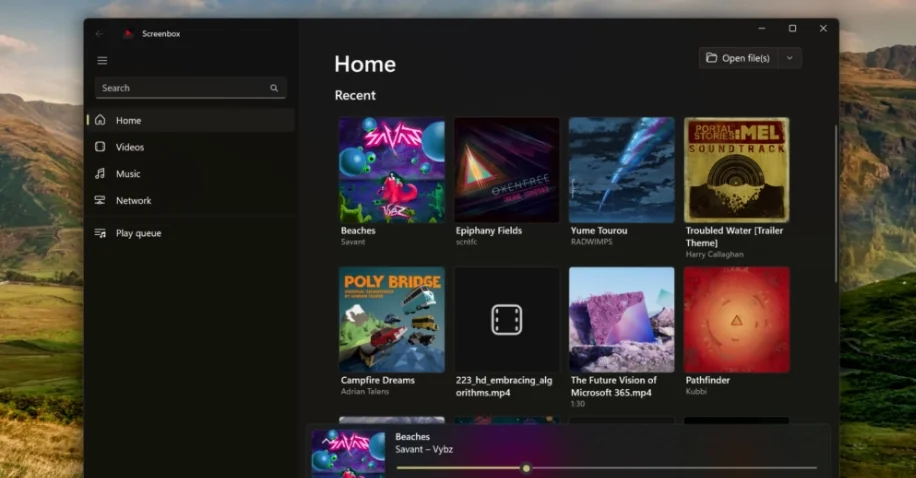
Task: Play the Yume Tourou thumbnail
Action: point(622,170)
